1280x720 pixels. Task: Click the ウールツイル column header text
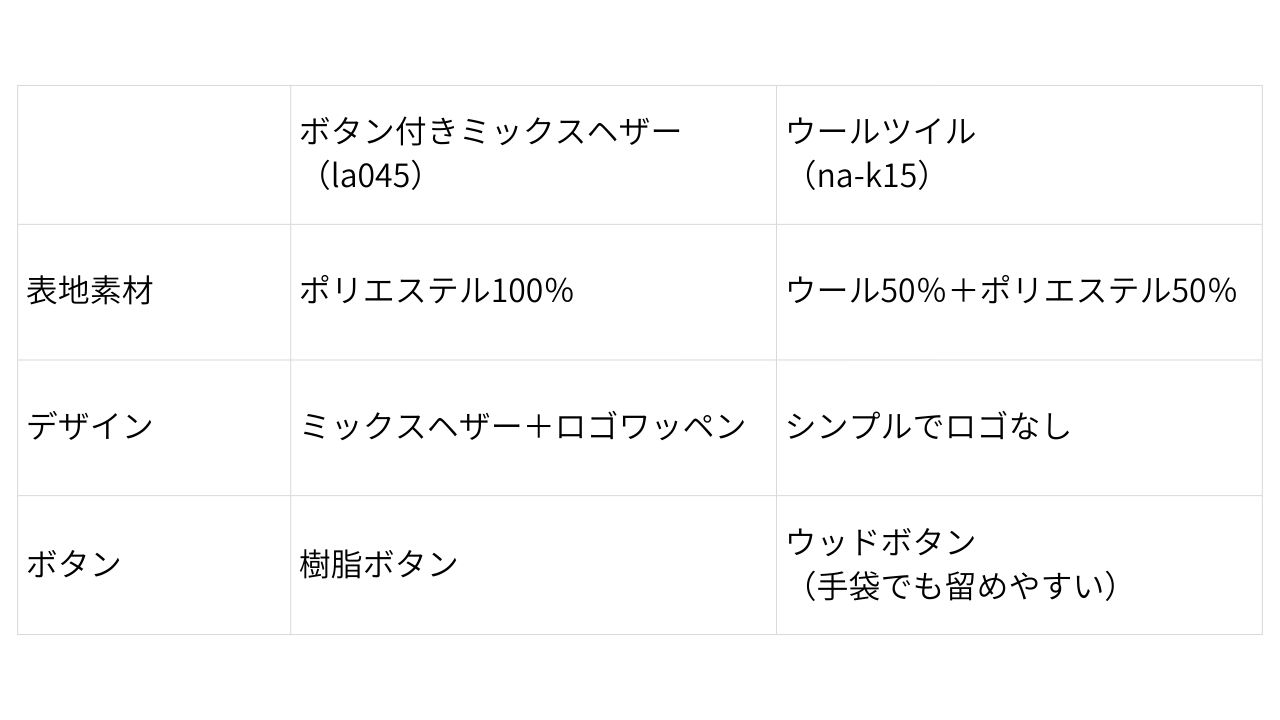[x=880, y=131]
